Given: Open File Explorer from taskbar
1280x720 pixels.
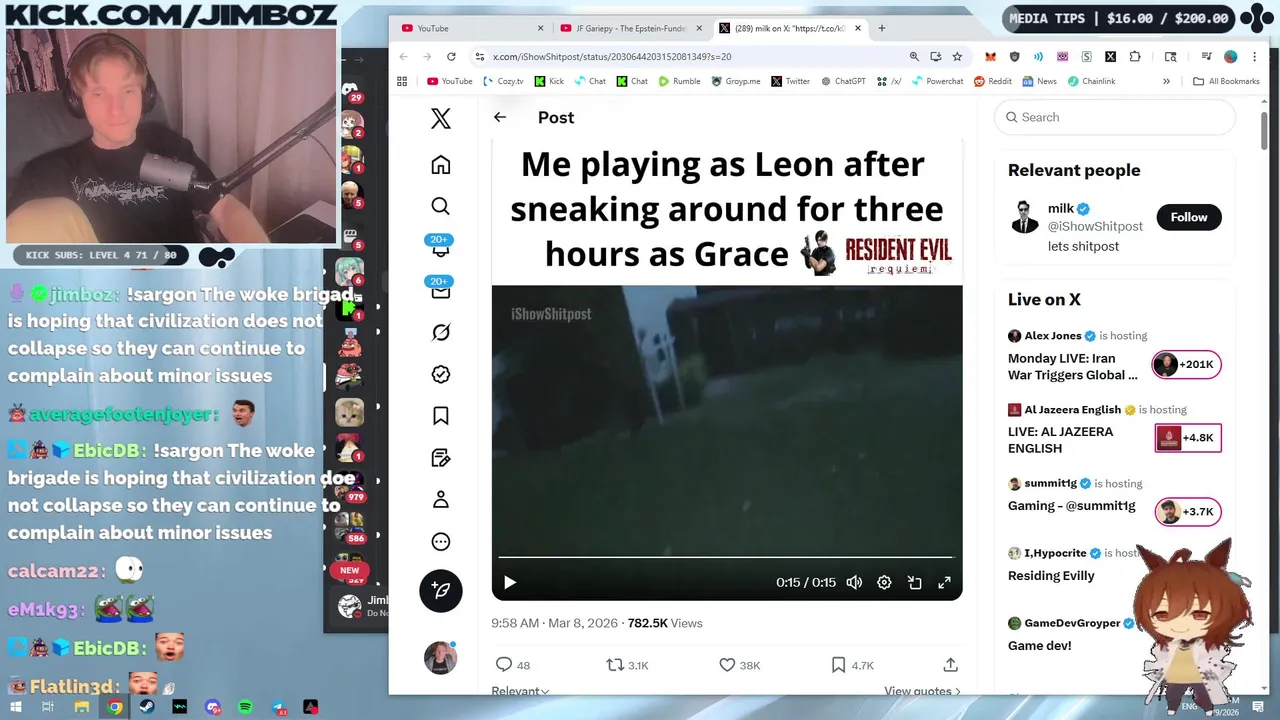Looking at the screenshot, I should click(82, 707).
